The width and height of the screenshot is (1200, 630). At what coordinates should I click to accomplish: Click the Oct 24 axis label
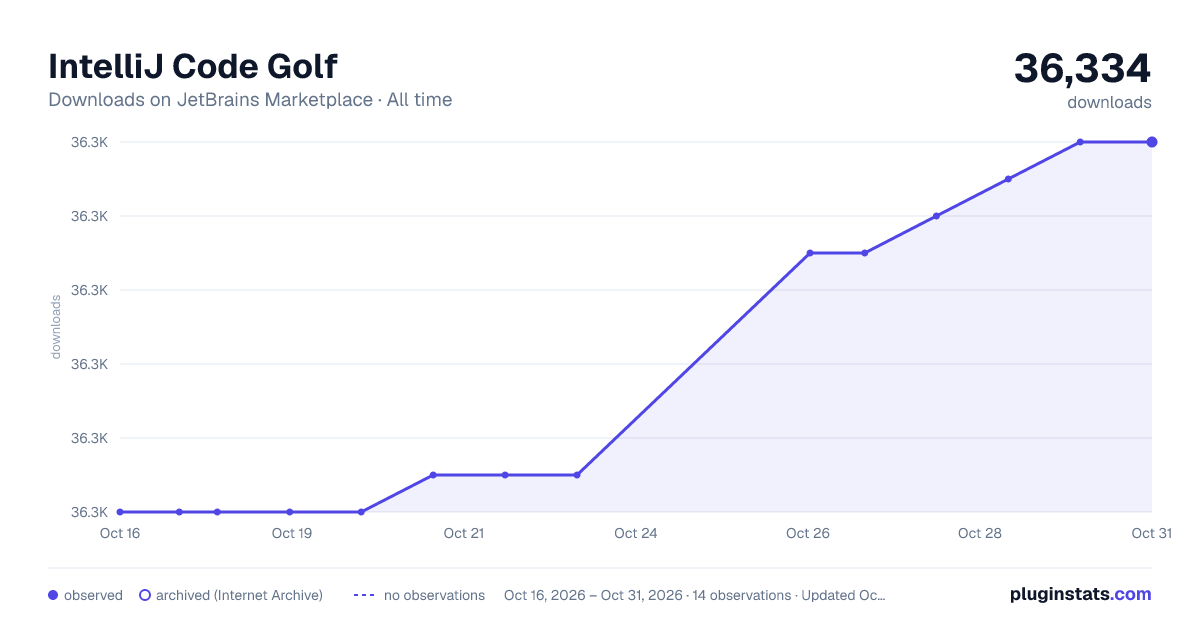point(636,533)
